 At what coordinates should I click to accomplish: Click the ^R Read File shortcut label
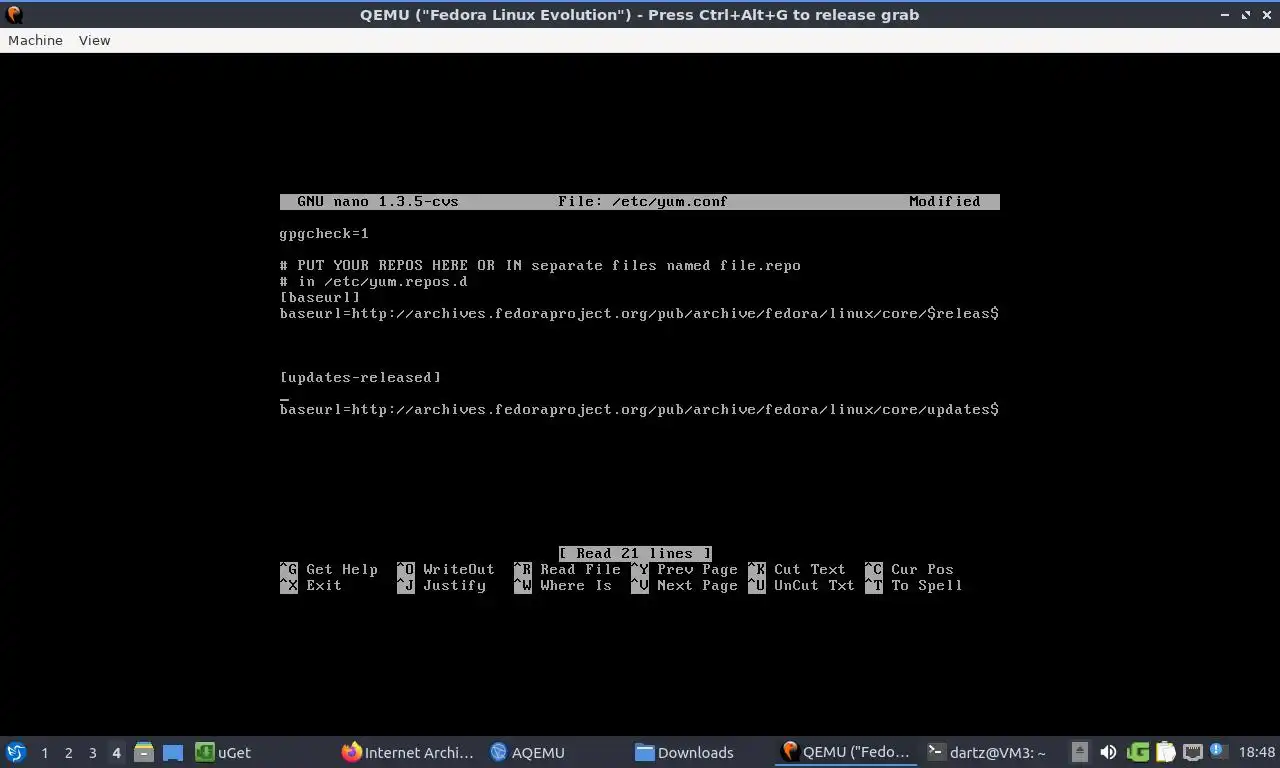coord(567,569)
